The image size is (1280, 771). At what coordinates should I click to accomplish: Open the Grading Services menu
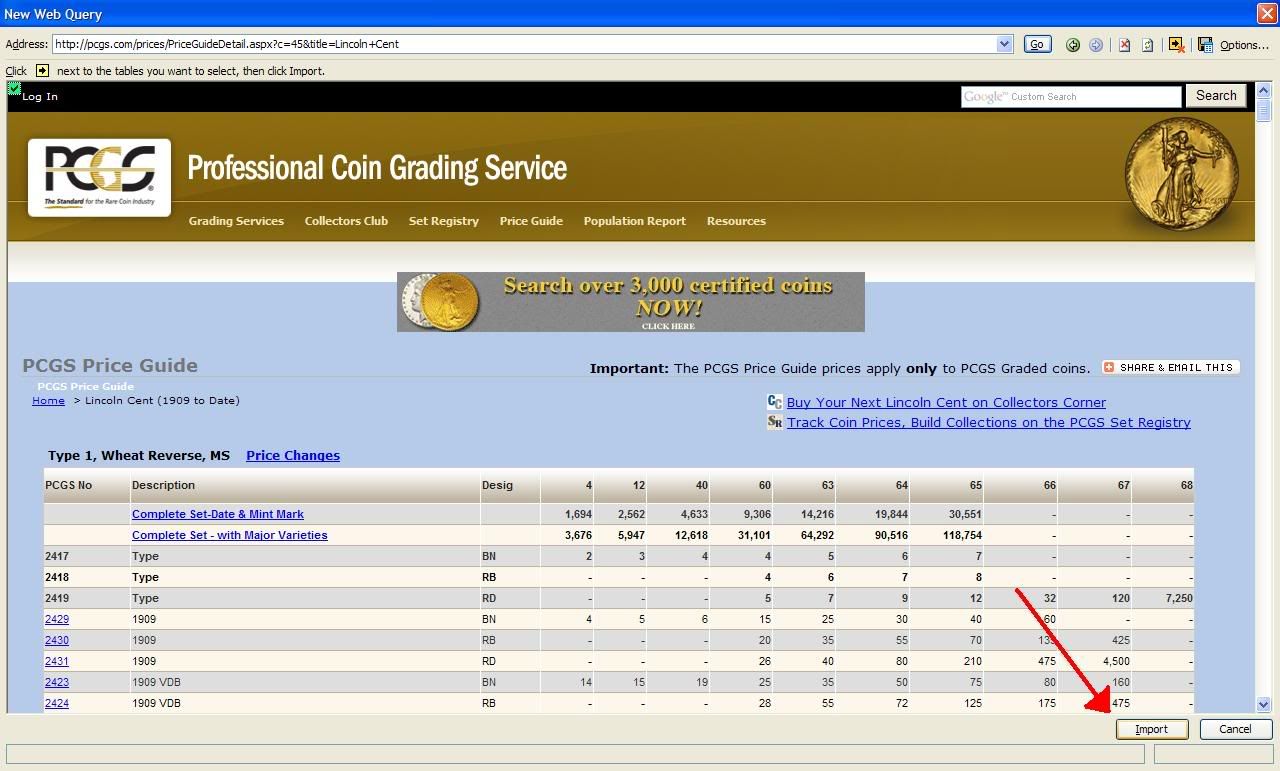236,221
